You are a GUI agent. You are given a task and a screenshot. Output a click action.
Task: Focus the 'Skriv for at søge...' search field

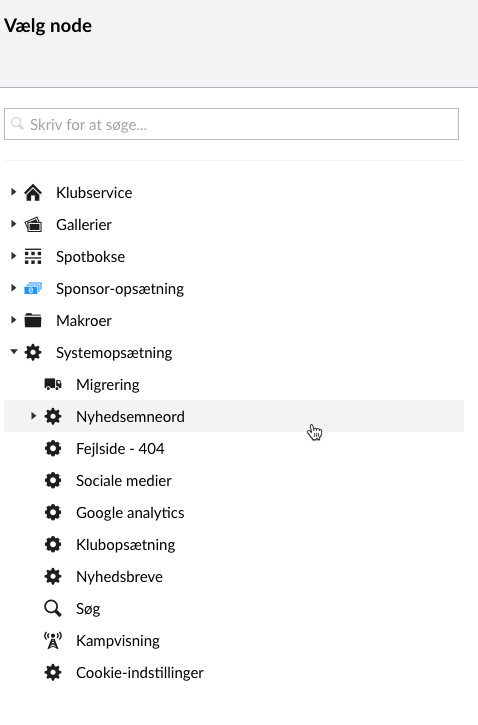[232, 124]
